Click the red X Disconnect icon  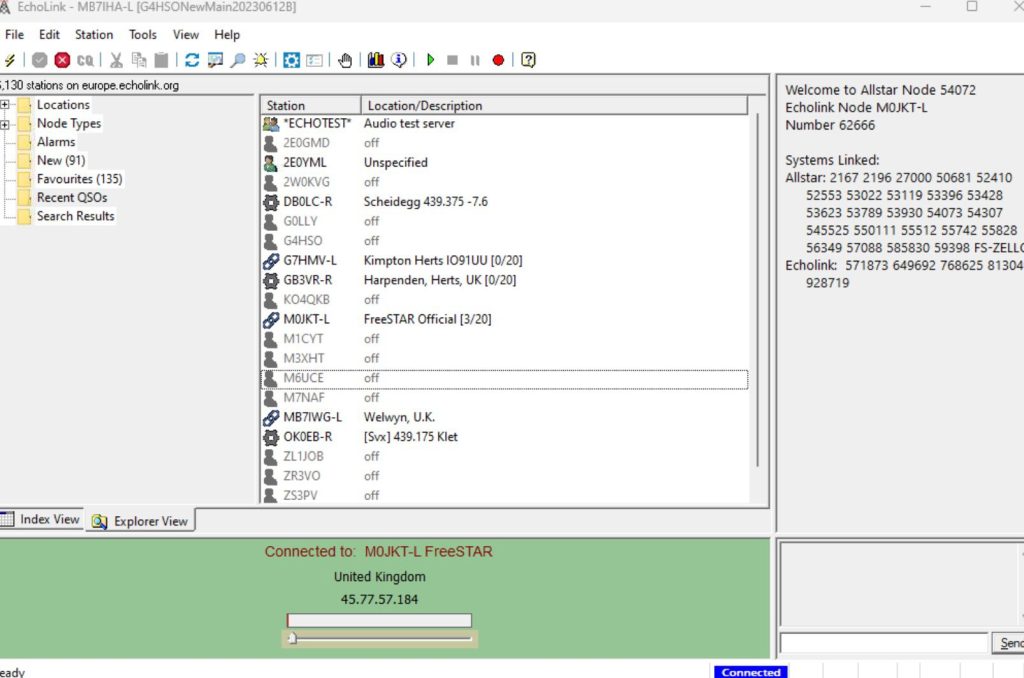(x=62, y=60)
